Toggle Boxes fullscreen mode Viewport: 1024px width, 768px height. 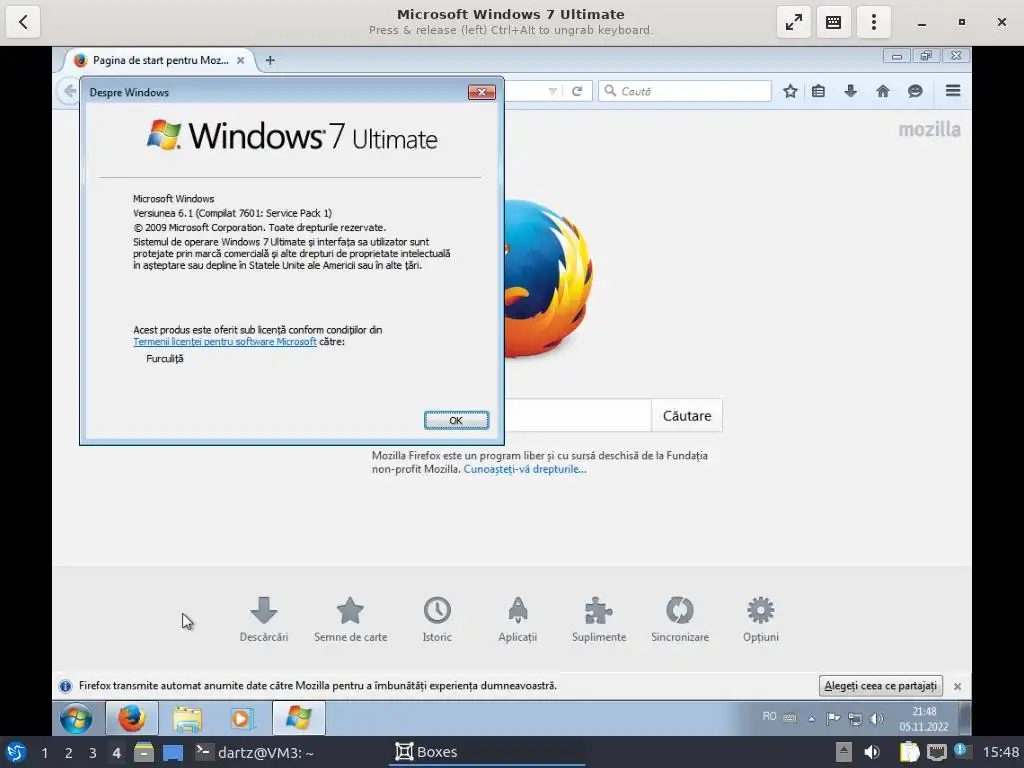[x=793, y=22]
